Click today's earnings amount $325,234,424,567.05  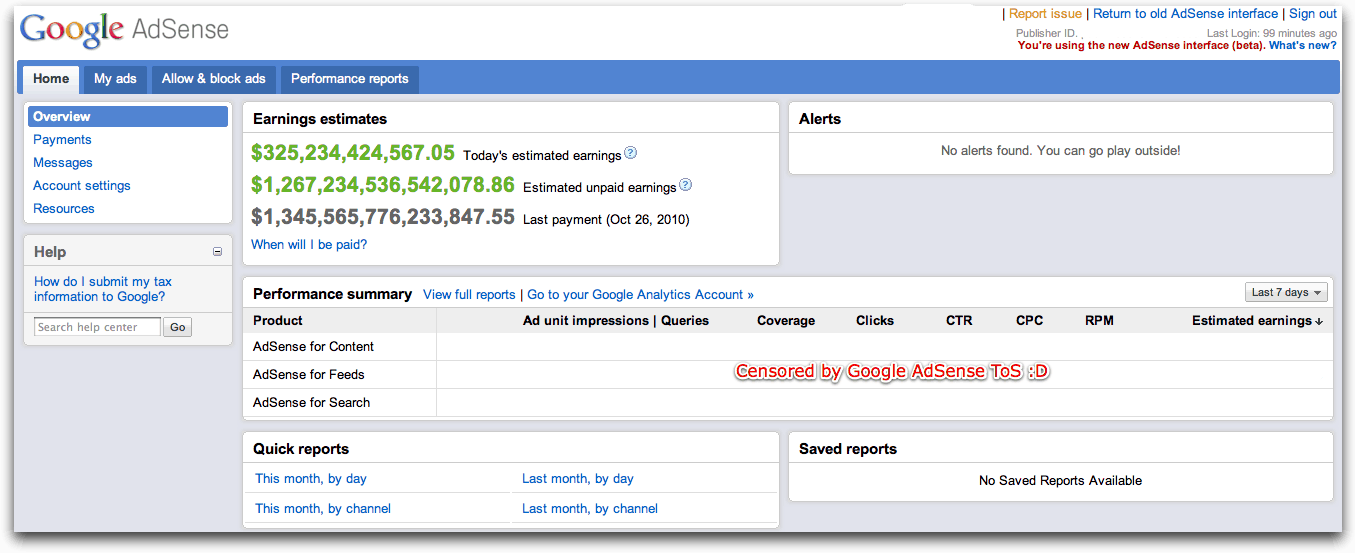pos(353,153)
